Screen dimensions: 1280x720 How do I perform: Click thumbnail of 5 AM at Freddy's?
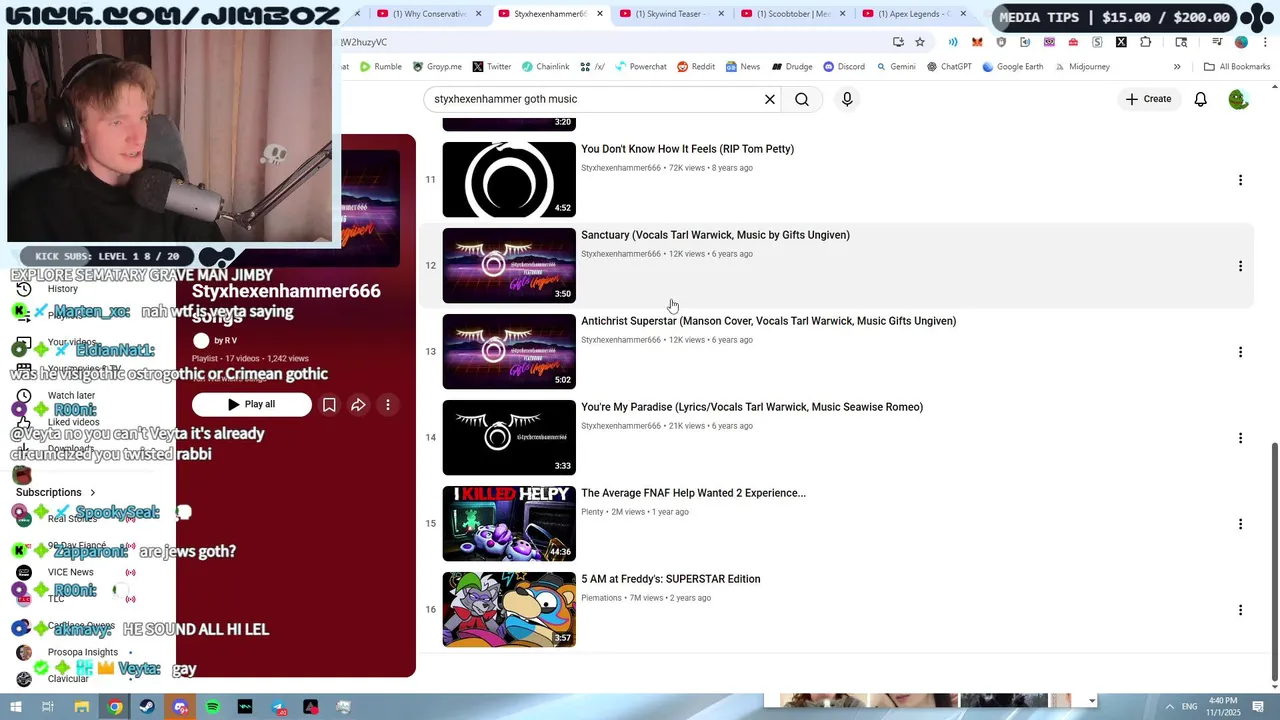[509, 609]
